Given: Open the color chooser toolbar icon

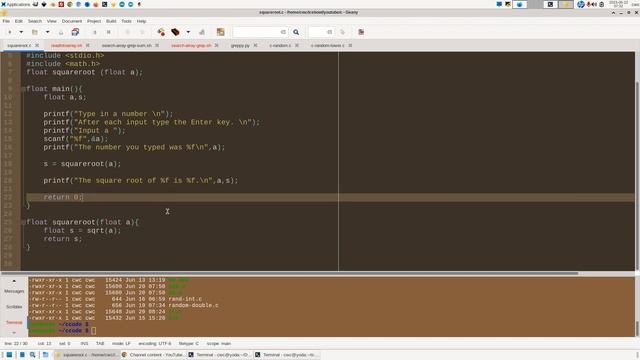Looking at the screenshot, I should [x=220, y=32].
